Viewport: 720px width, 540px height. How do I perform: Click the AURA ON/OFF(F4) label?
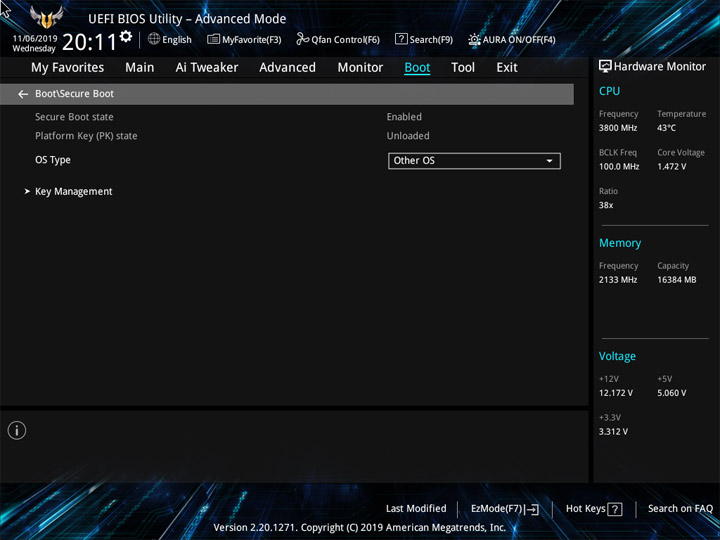click(519, 40)
